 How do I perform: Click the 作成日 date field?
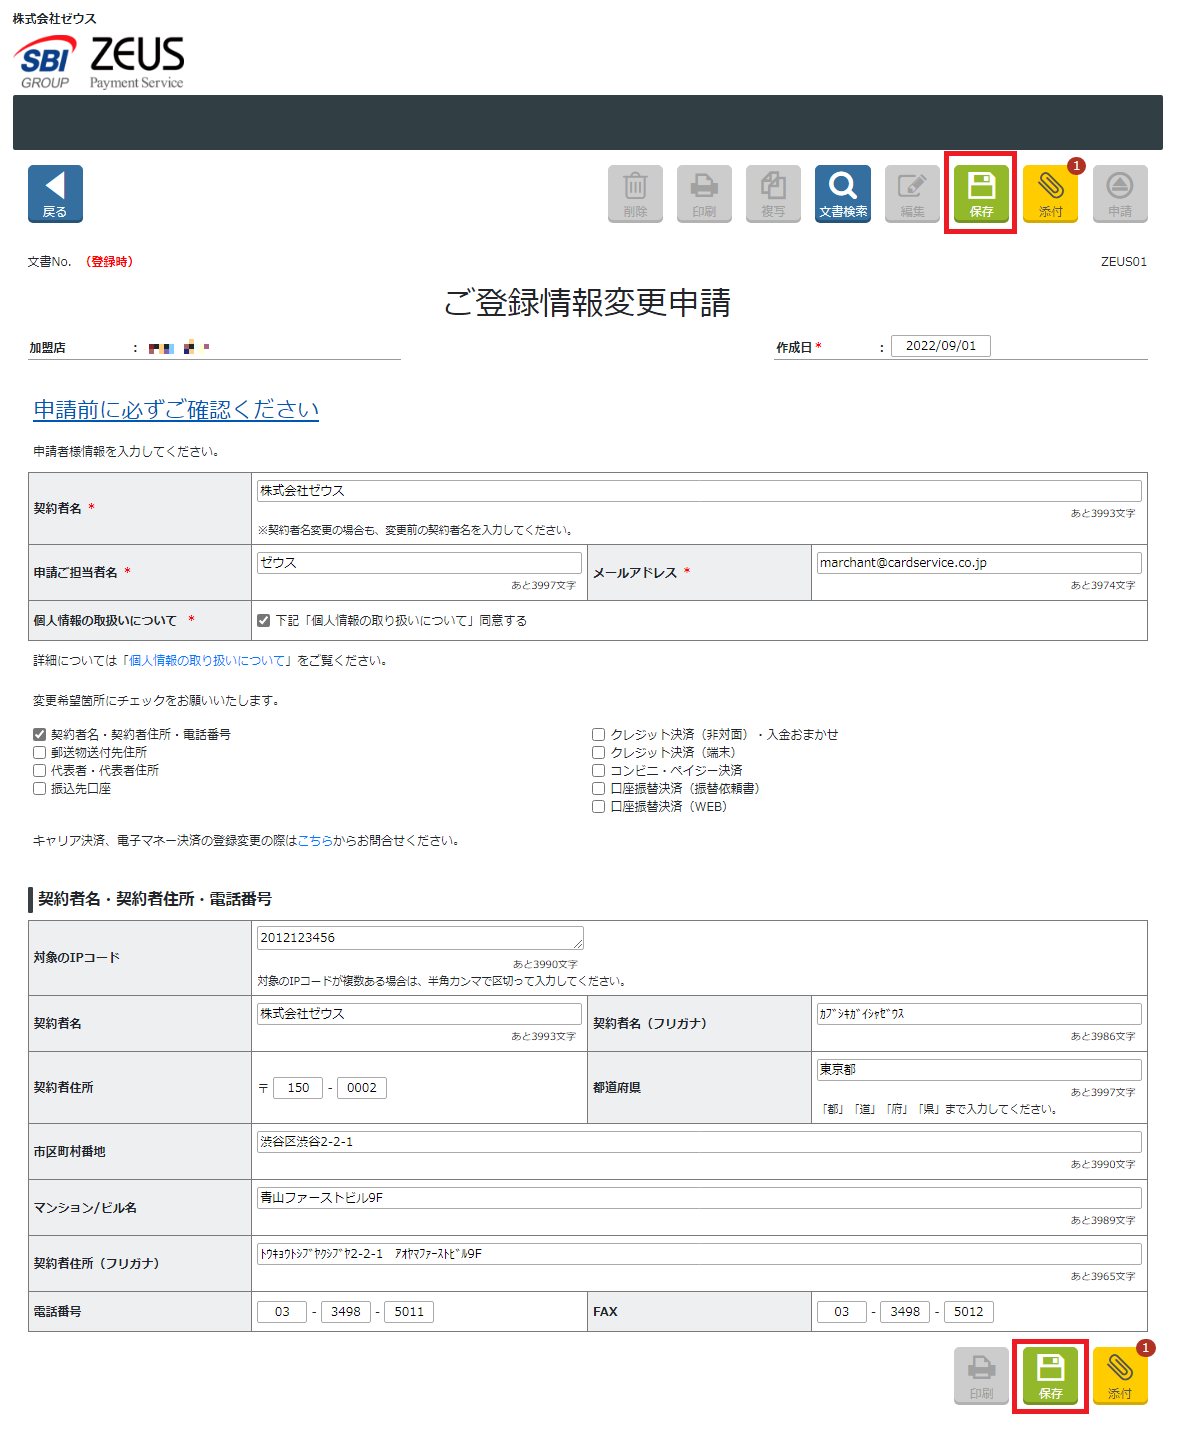[939, 345]
